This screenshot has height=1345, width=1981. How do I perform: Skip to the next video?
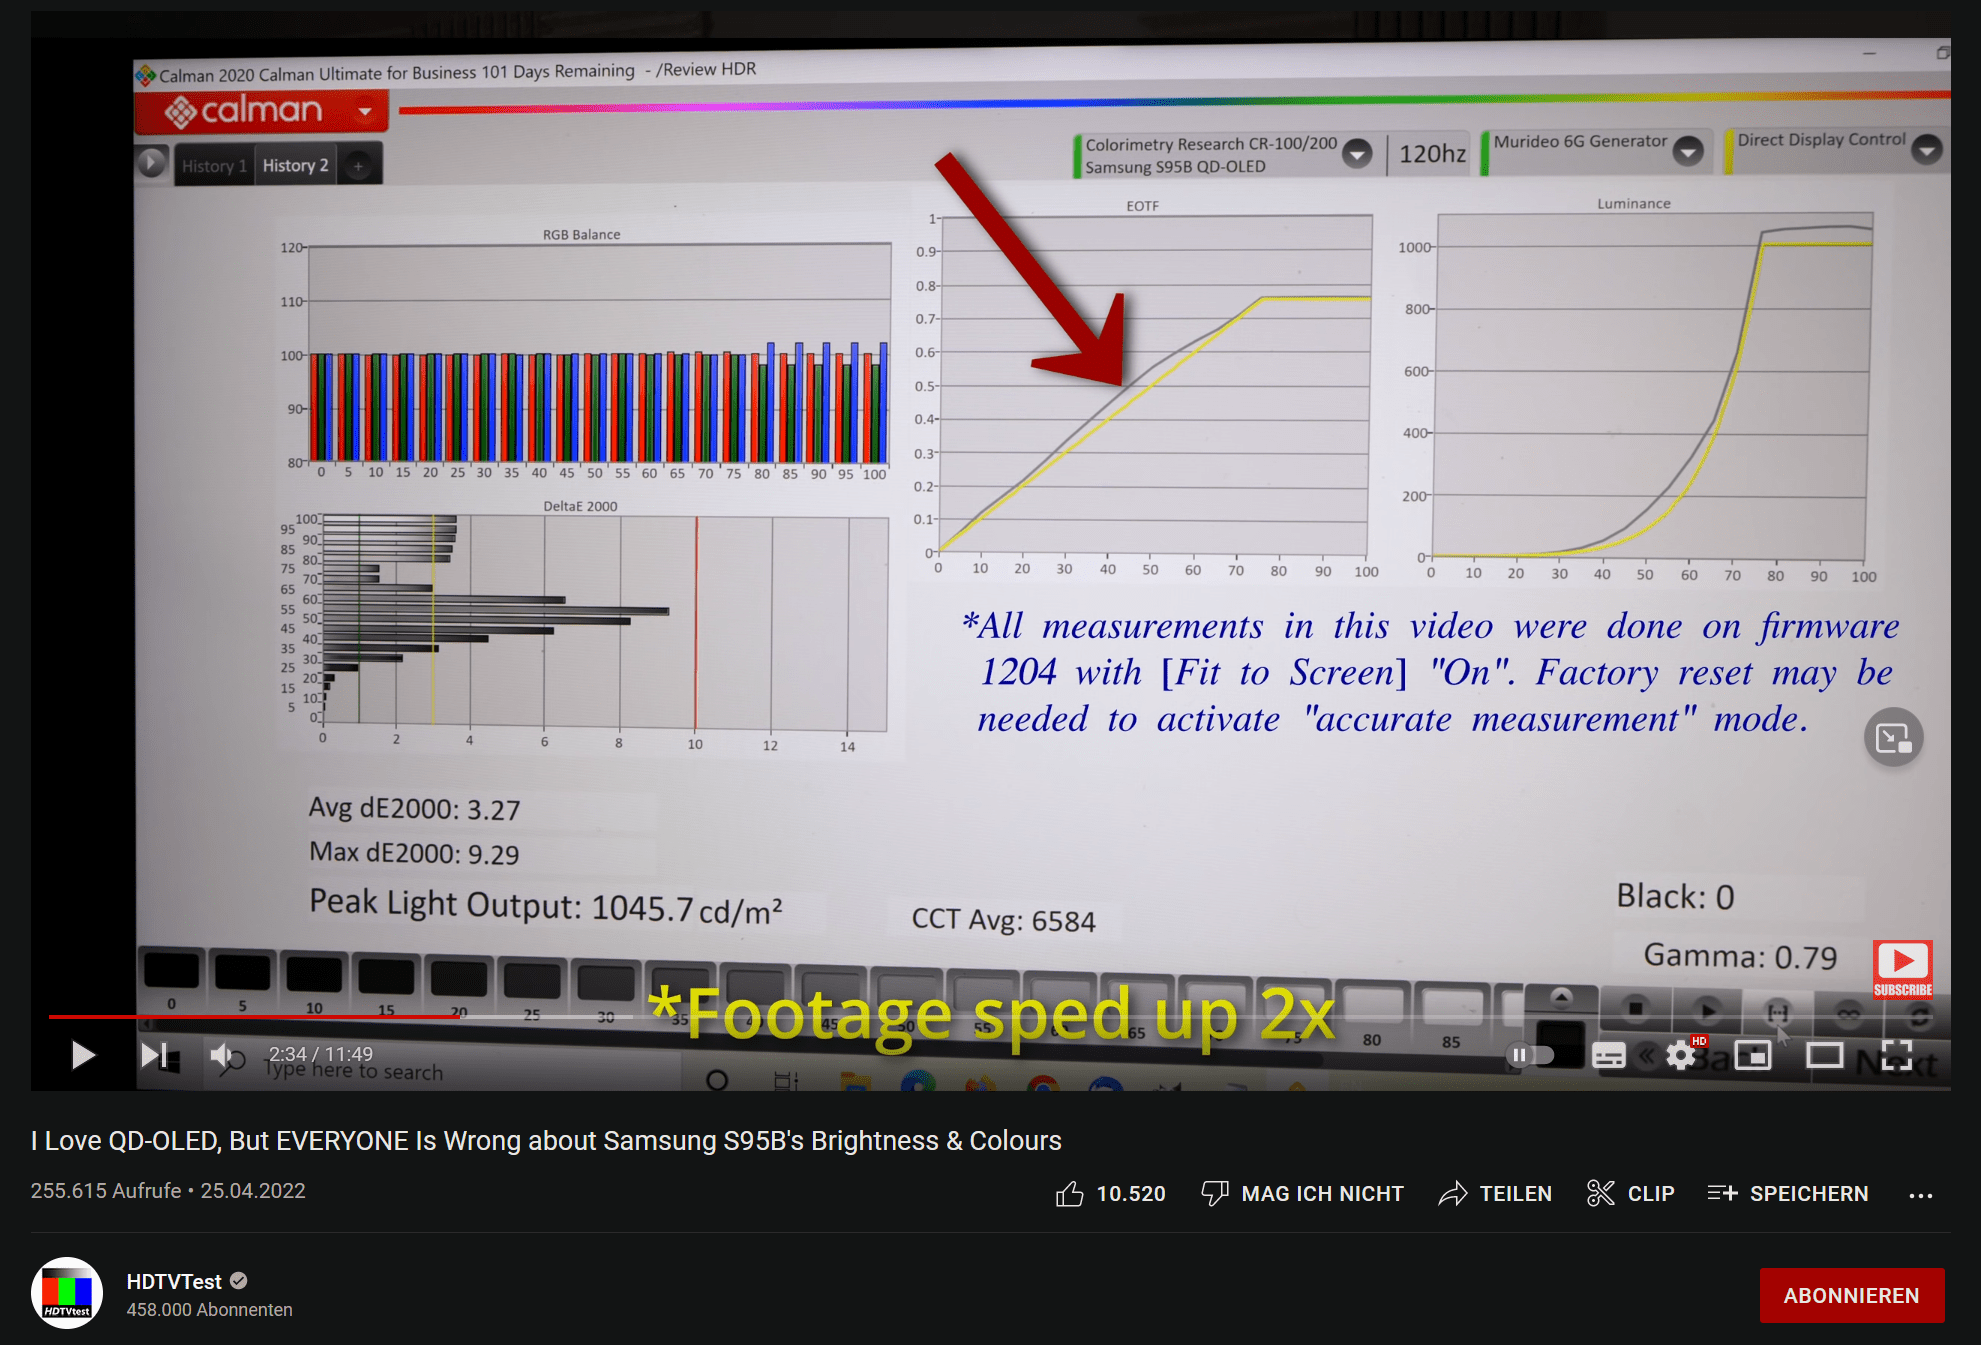point(155,1054)
